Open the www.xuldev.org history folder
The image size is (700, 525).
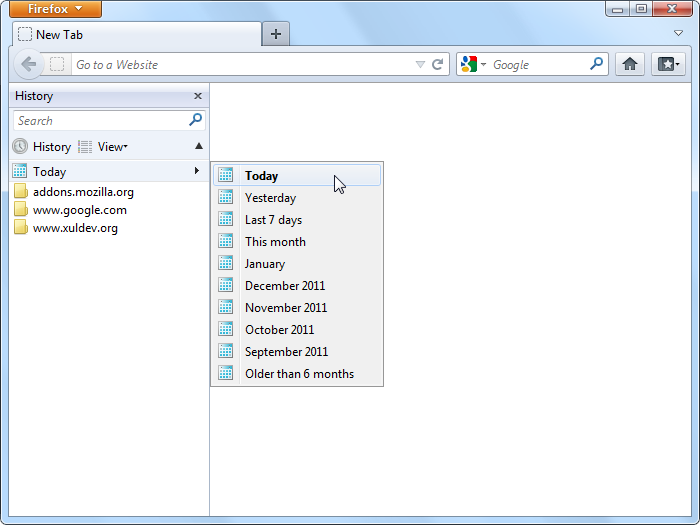pyautogui.click(x=75, y=228)
